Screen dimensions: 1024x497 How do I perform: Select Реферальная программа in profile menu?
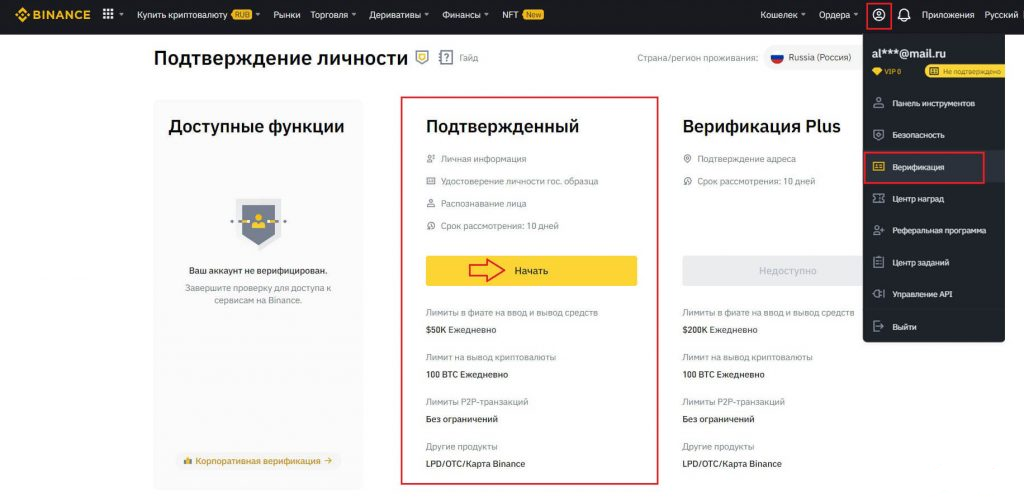(x=933, y=231)
